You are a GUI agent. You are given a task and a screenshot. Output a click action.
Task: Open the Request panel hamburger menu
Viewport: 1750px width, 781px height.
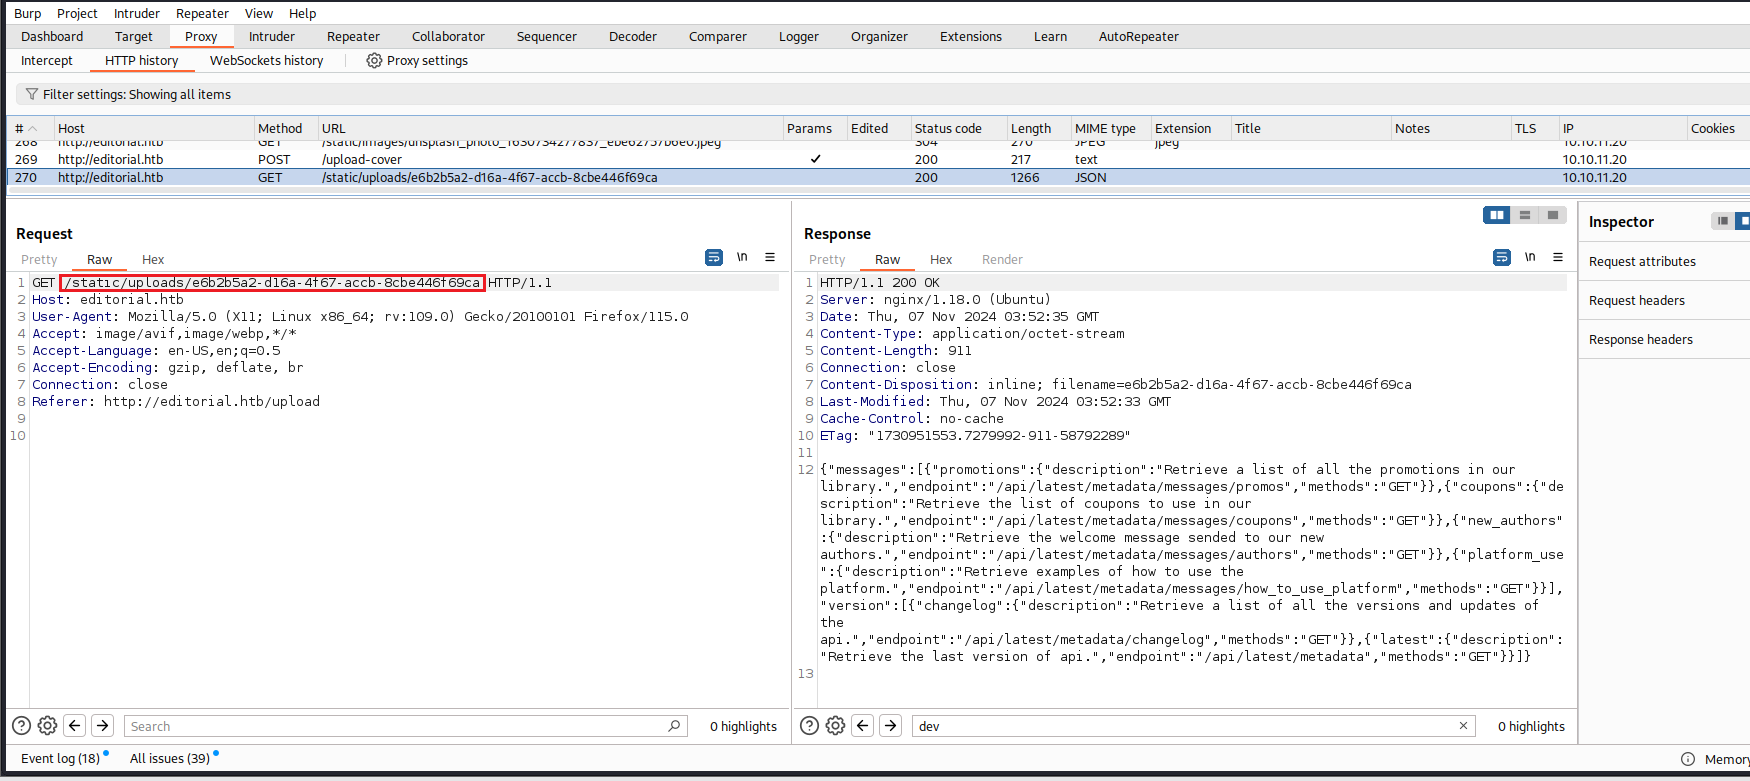tap(770, 257)
